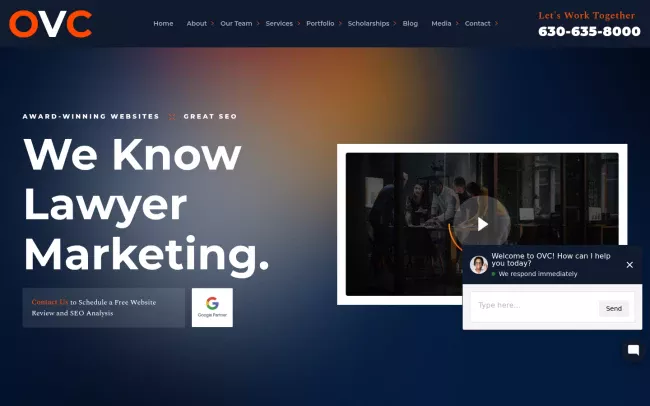This screenshot has height=406, width=650.
Task: Play the hero video
Action: [x=482, y=224]
